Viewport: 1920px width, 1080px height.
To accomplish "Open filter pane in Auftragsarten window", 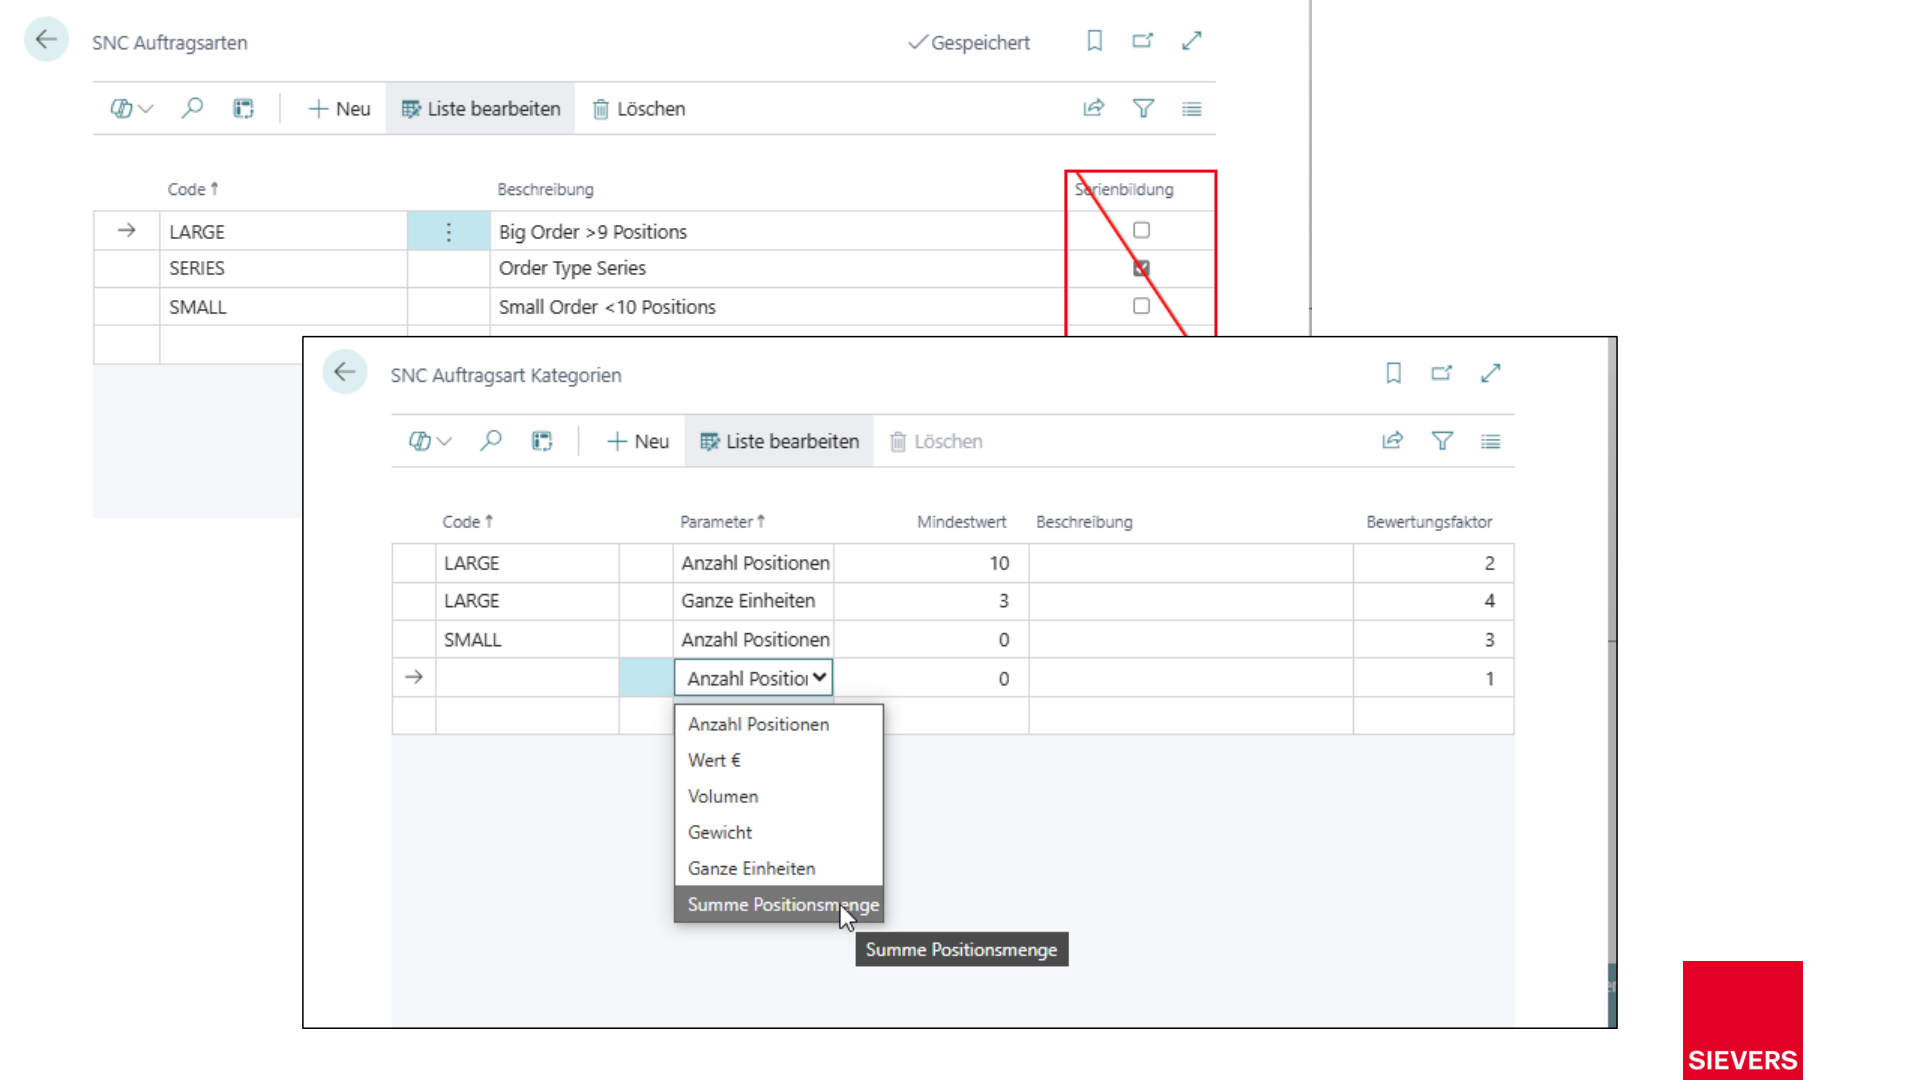I will coord(1143,108).
